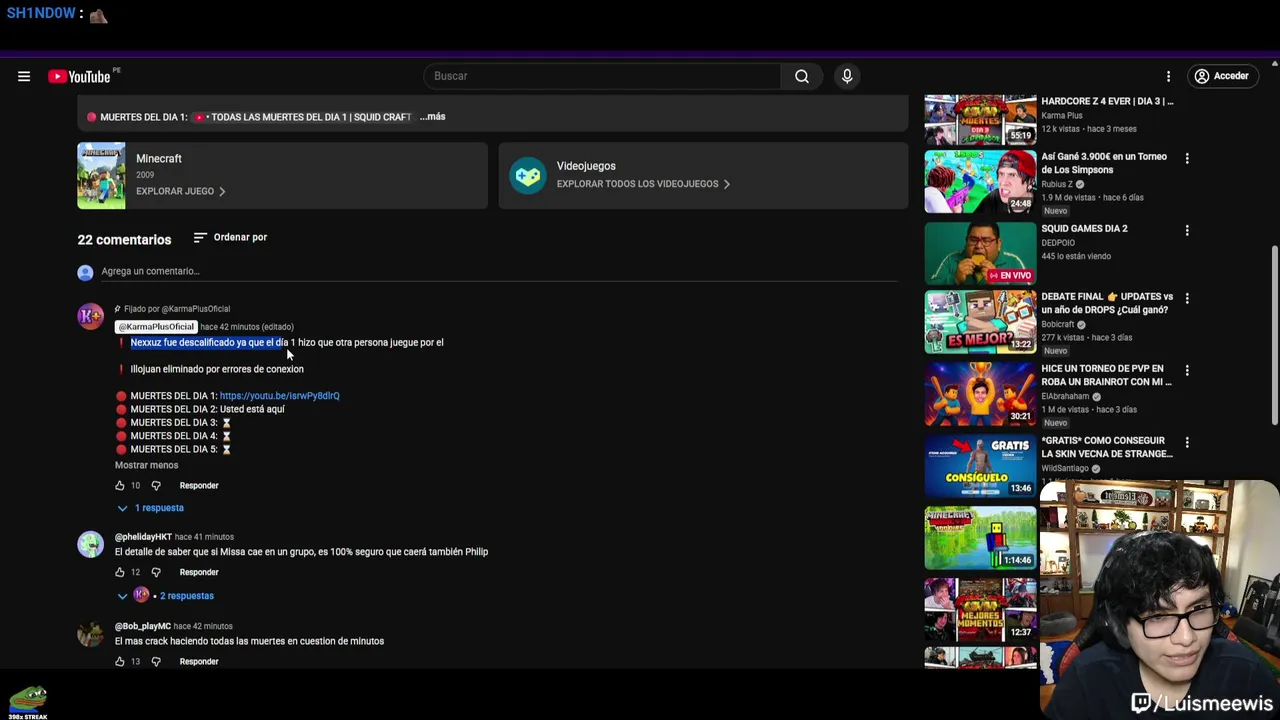Open the Minecraft game card
The width and height of the screenshot is (1280, 720).
click(282, 176)
